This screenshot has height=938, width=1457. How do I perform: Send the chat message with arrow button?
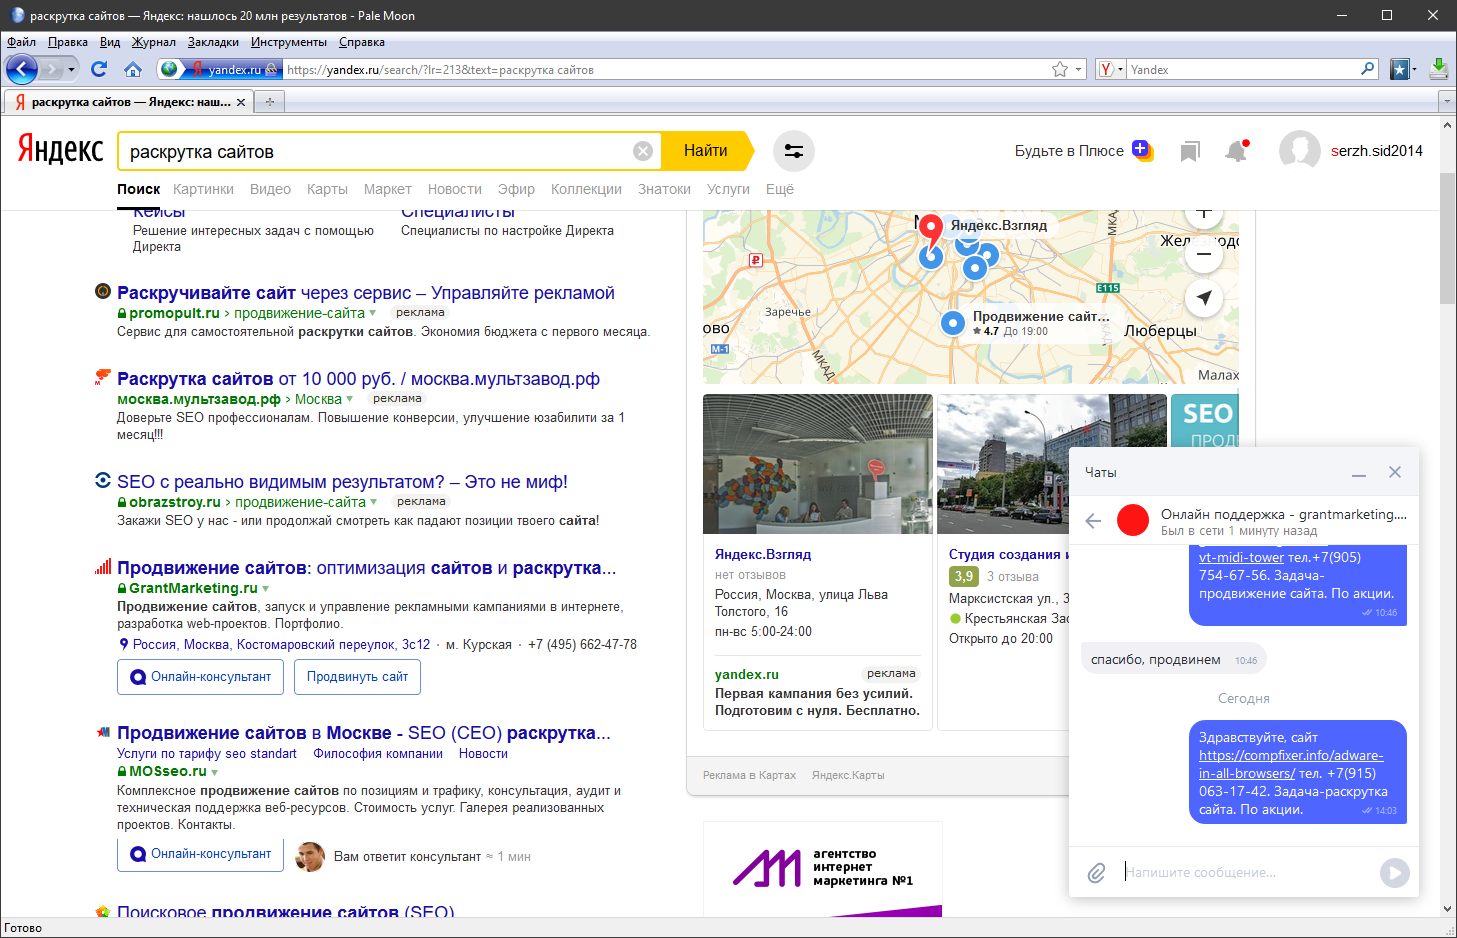tap(1394, 873)
